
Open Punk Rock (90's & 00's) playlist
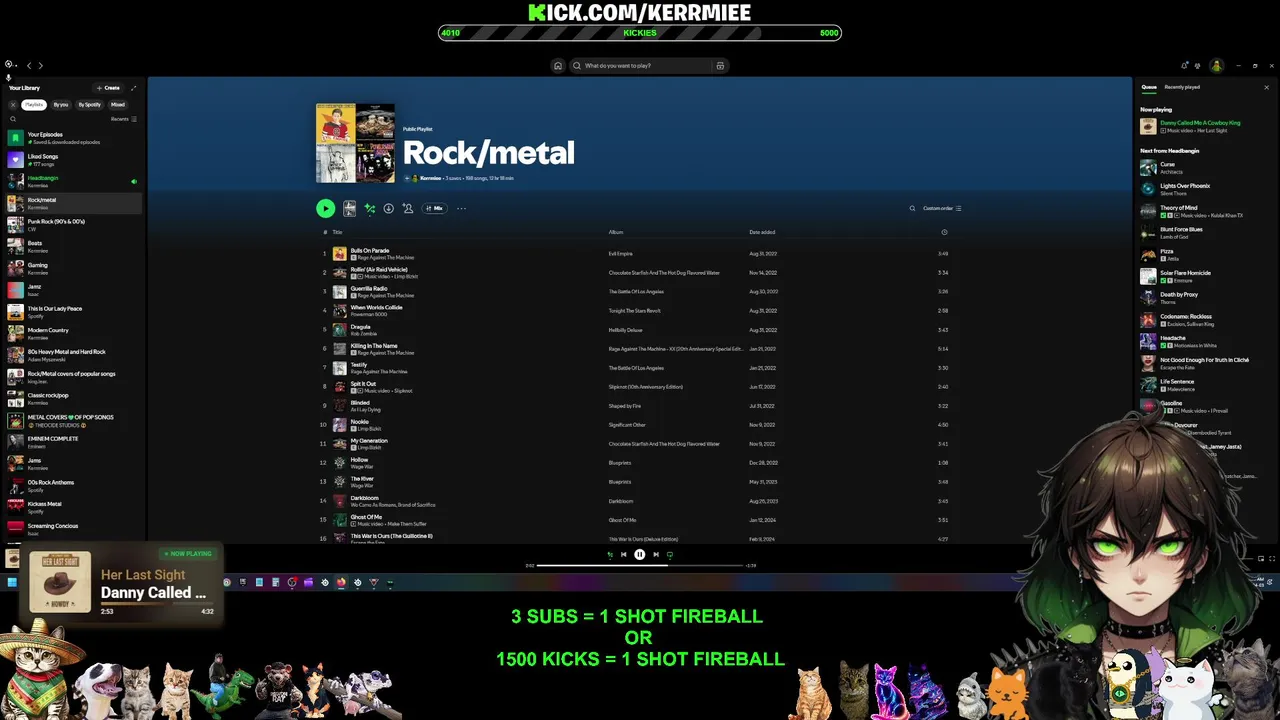click(72, 225)
